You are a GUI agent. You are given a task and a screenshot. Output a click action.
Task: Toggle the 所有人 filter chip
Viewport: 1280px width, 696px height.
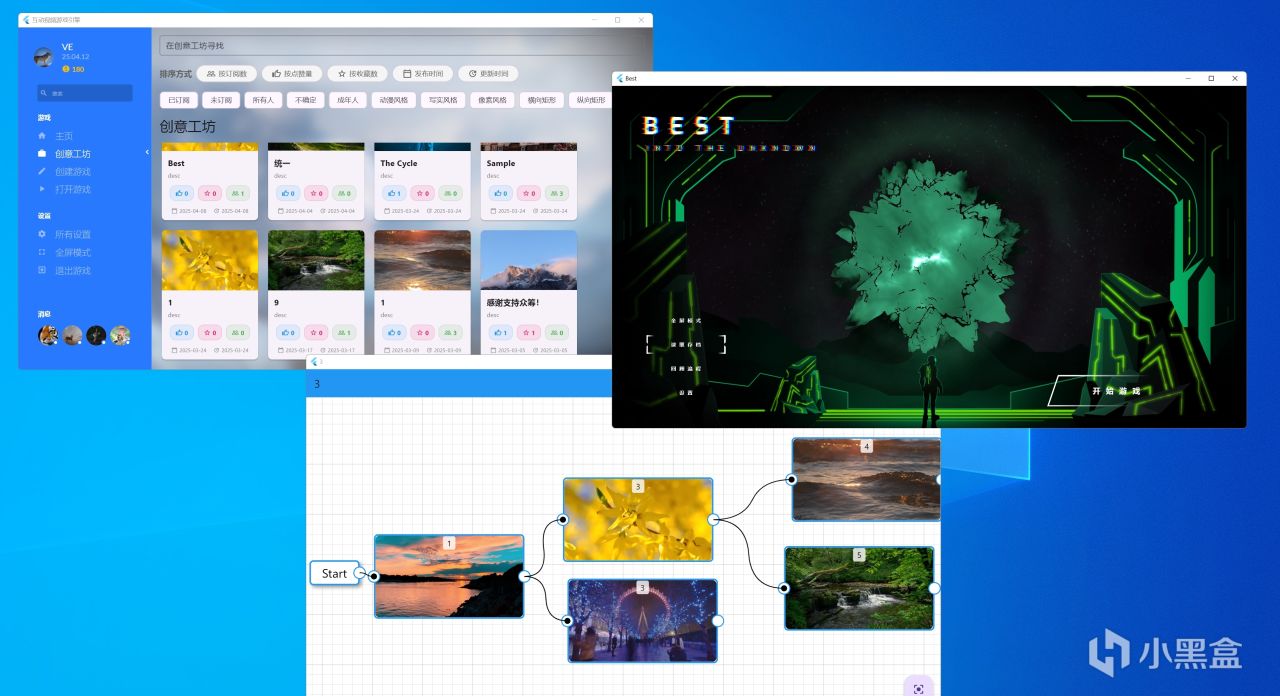click(x=263, y=100)
